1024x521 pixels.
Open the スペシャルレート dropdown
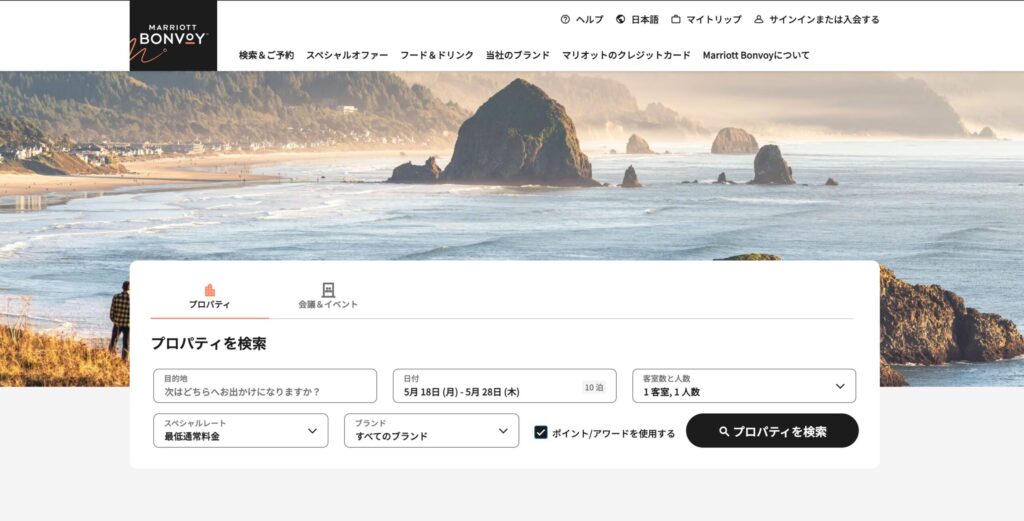240,431
